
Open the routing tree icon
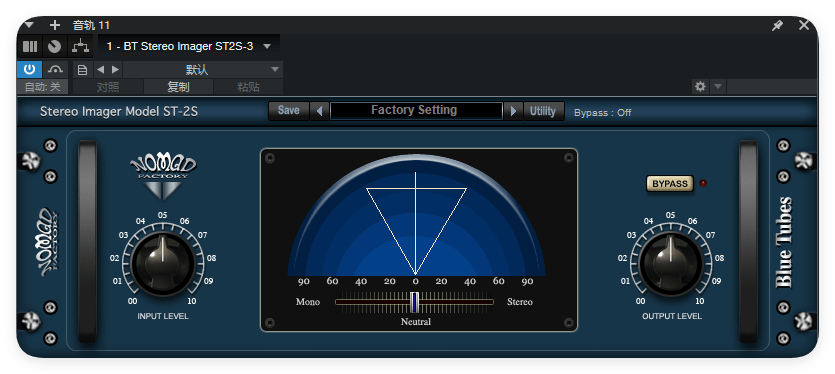[x=80, y=47]
